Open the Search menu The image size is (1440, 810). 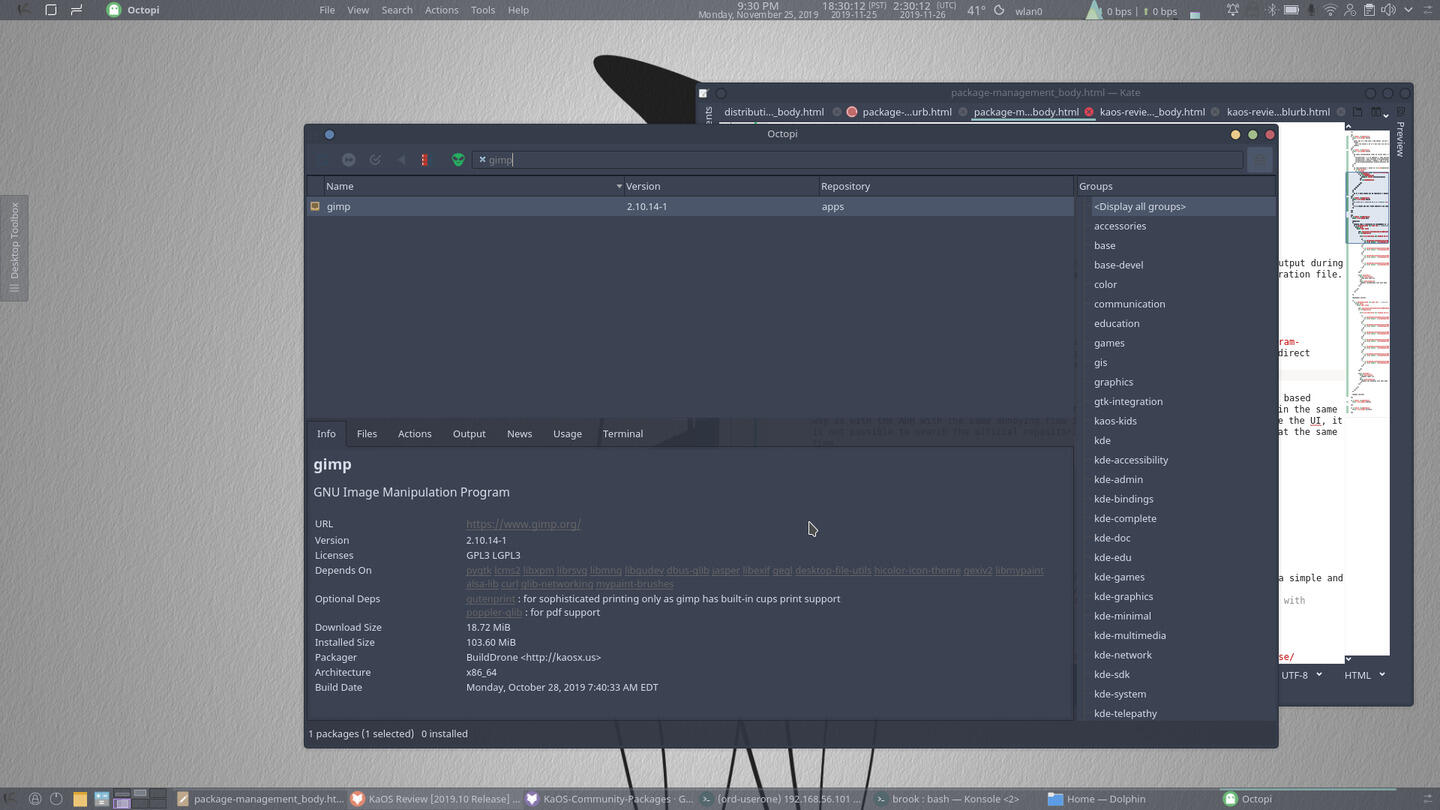point(397,10)
